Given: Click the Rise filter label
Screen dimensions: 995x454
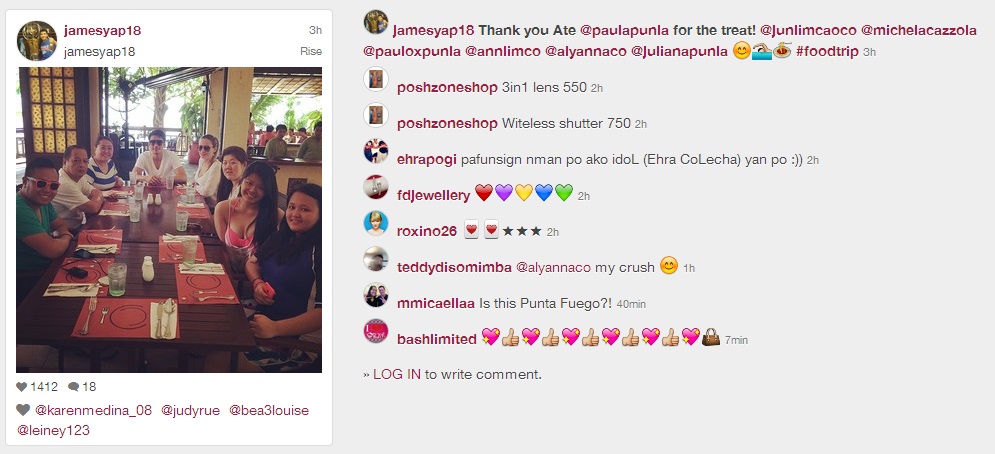Looking at the screenshot, I should click(311, 51).
